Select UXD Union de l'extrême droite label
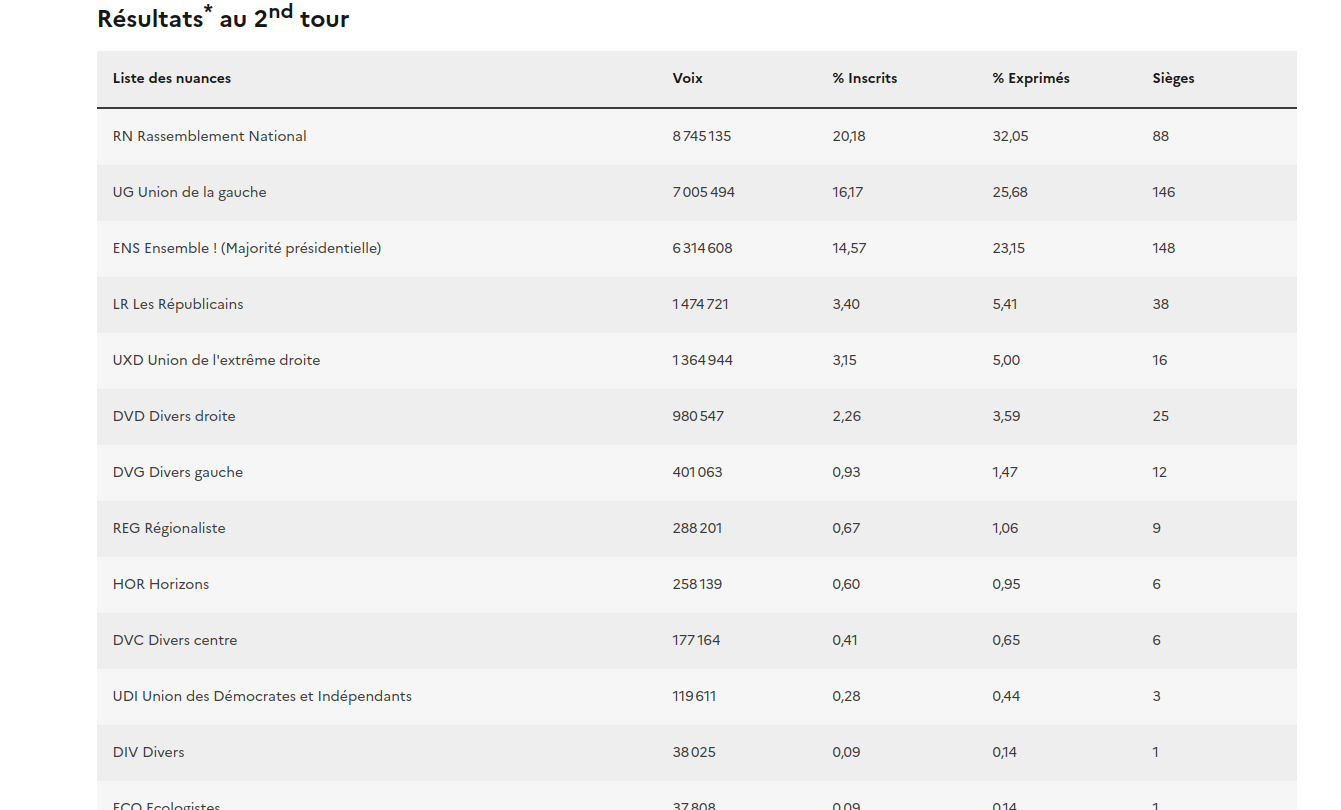The width and height of the screenshot is (1341, 810). coord(217,360)
